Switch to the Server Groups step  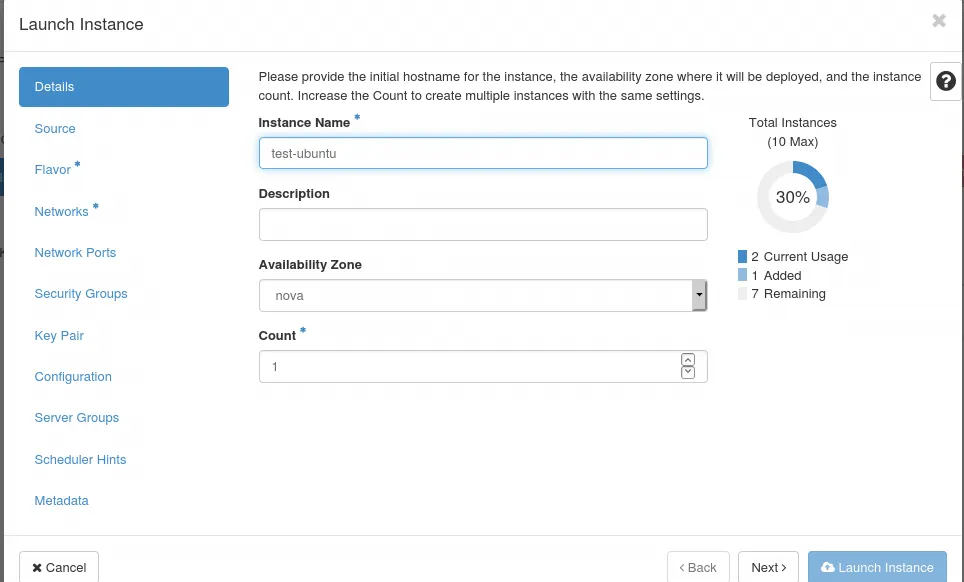click(x=77, y=418)
